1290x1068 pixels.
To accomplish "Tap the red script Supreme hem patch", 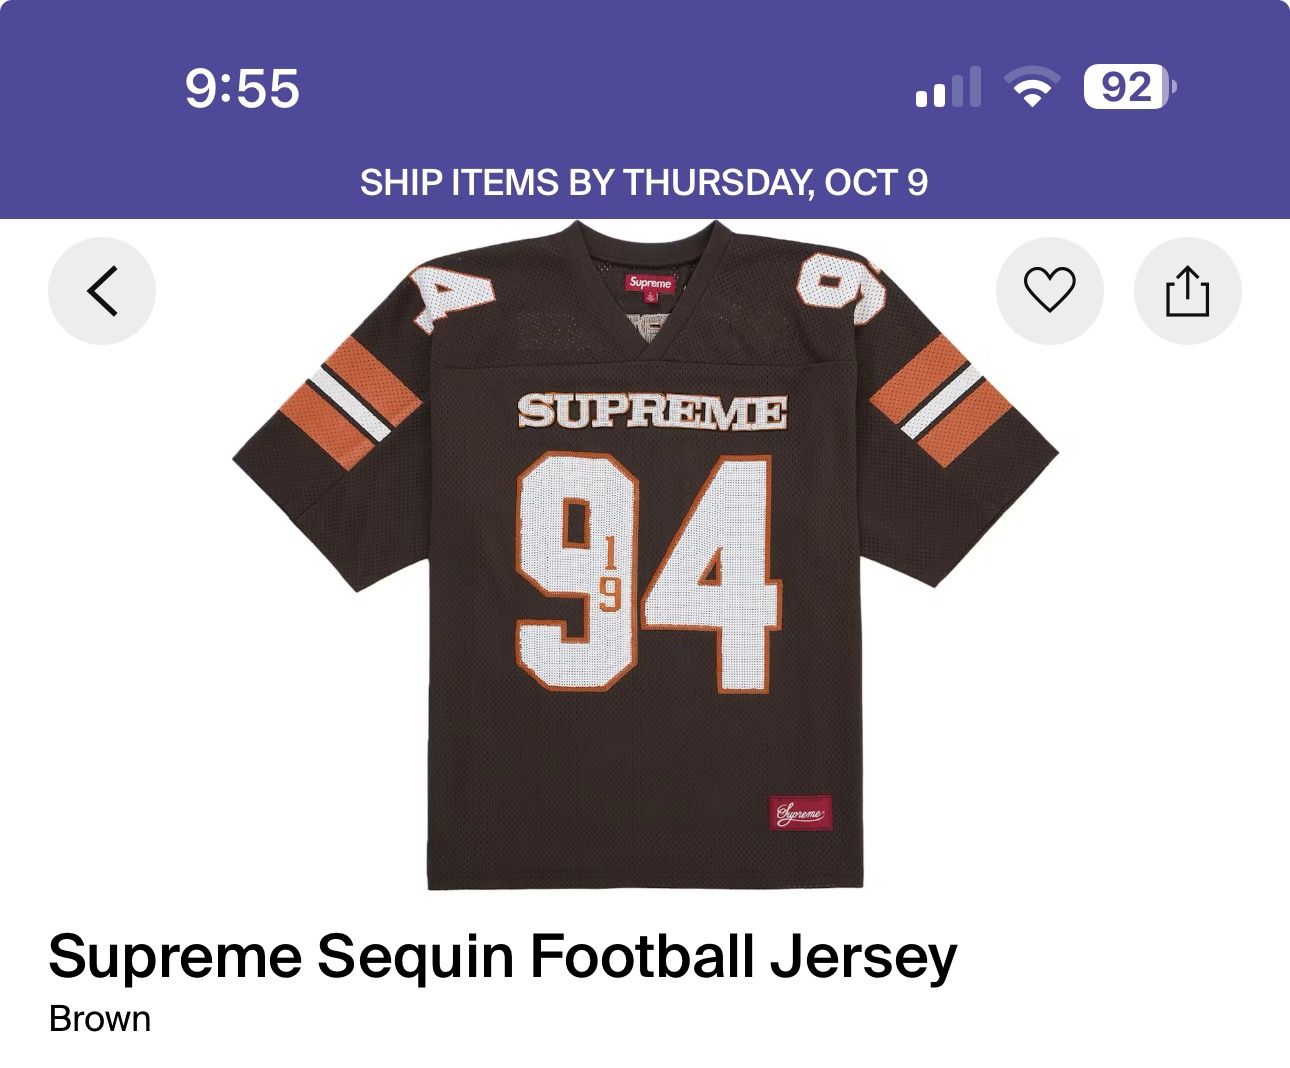I will 800,815.
